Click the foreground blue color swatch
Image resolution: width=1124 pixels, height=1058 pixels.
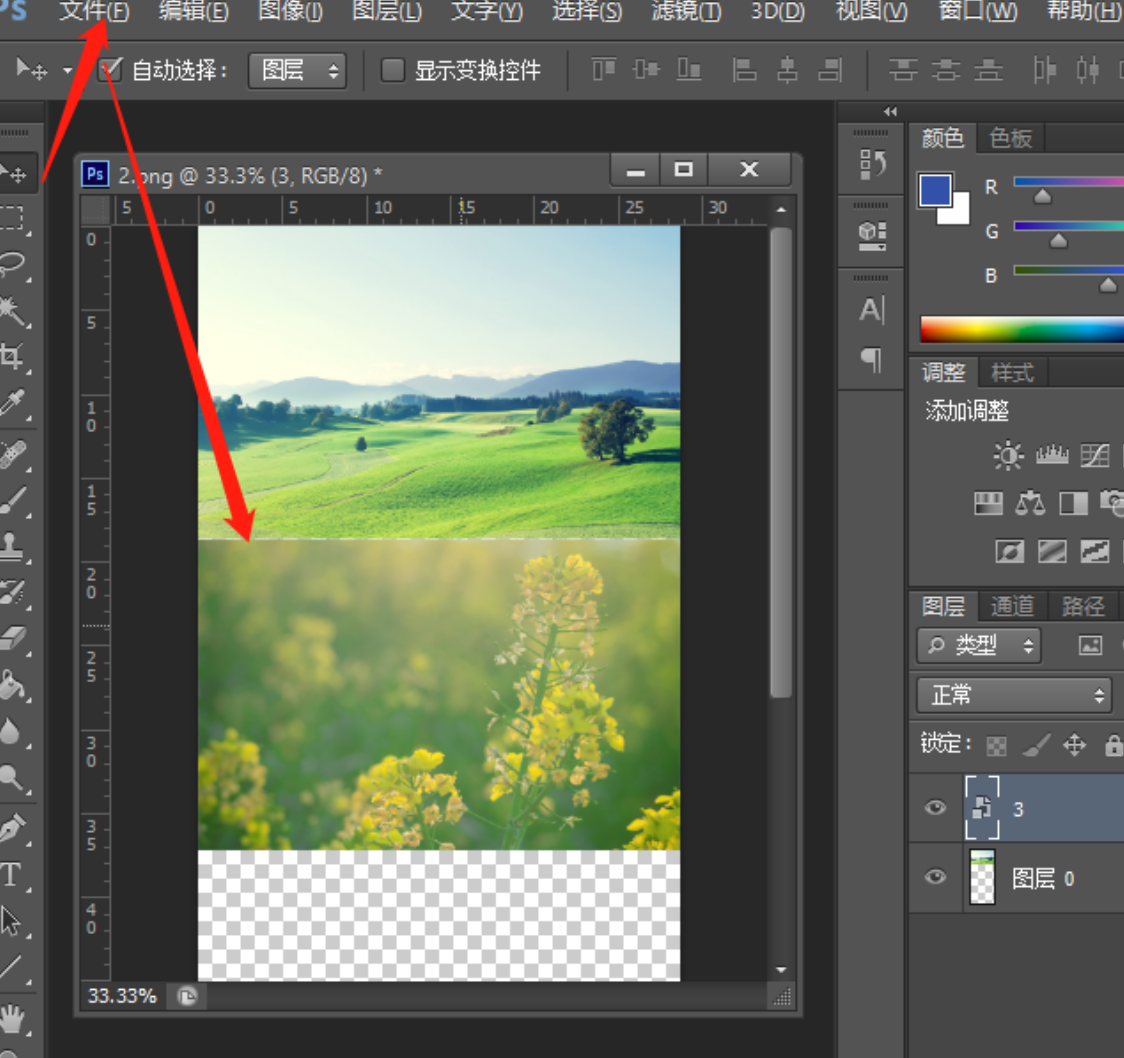(934, 190)
